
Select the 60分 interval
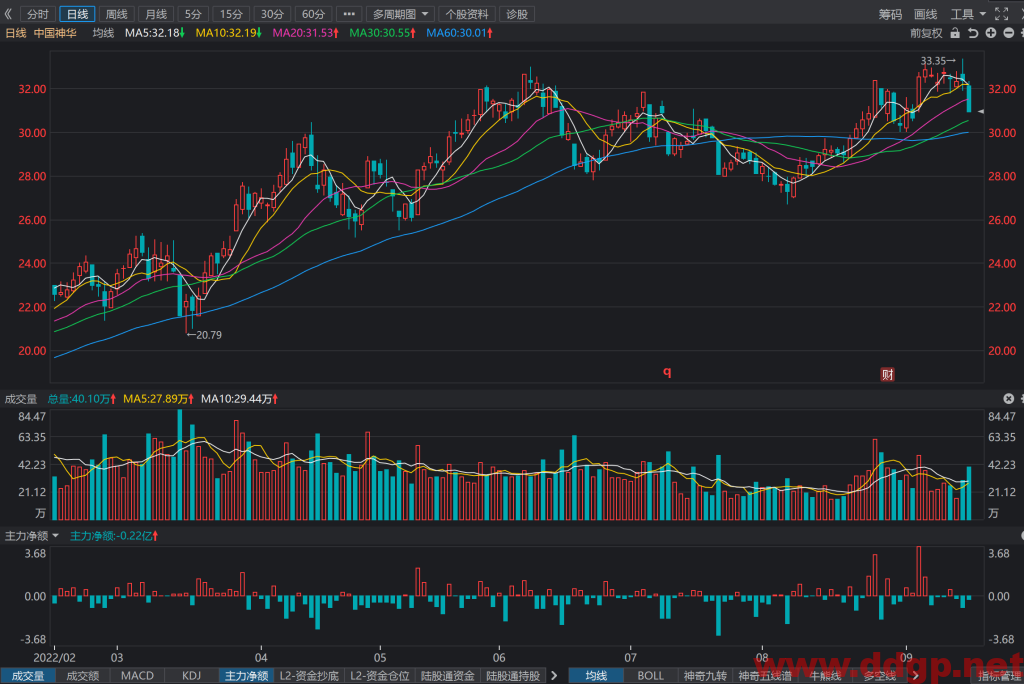tap(313, 14)
